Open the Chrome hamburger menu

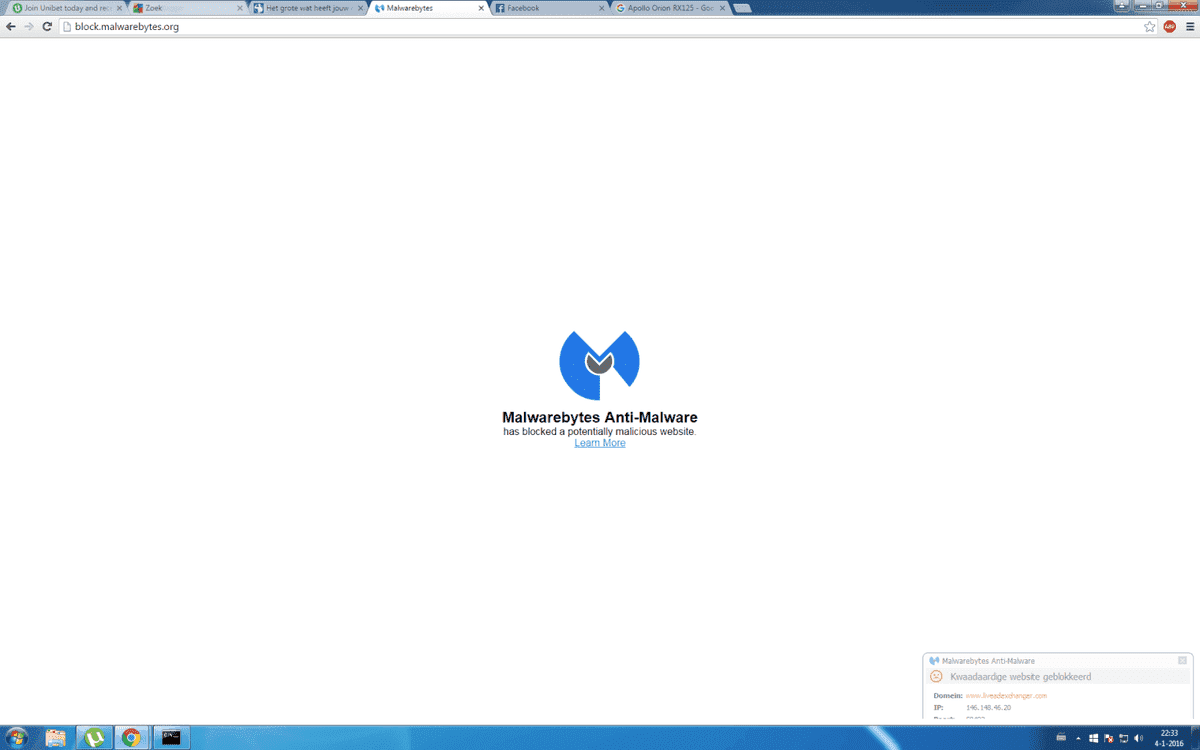pos(1190,27)
